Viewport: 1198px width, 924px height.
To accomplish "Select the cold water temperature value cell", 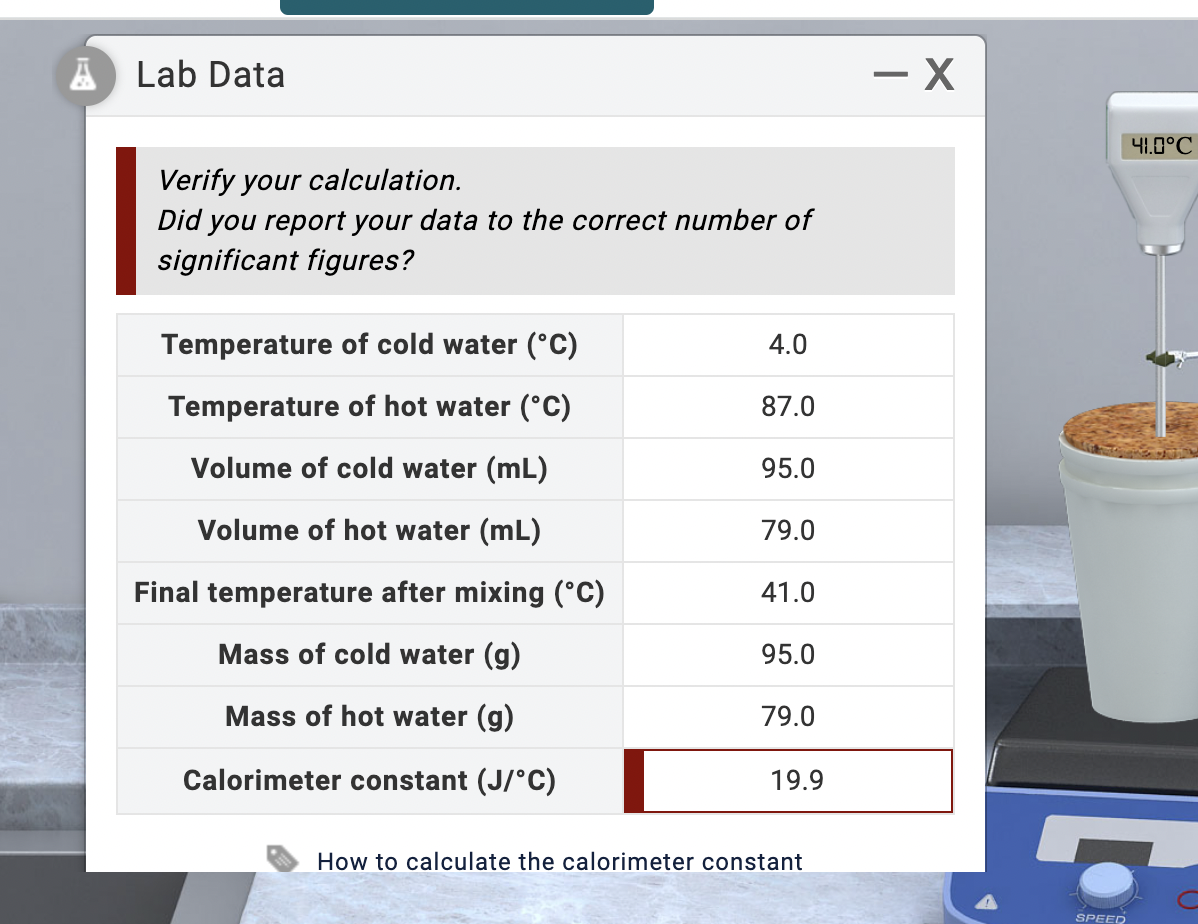I will coord(788,345).
